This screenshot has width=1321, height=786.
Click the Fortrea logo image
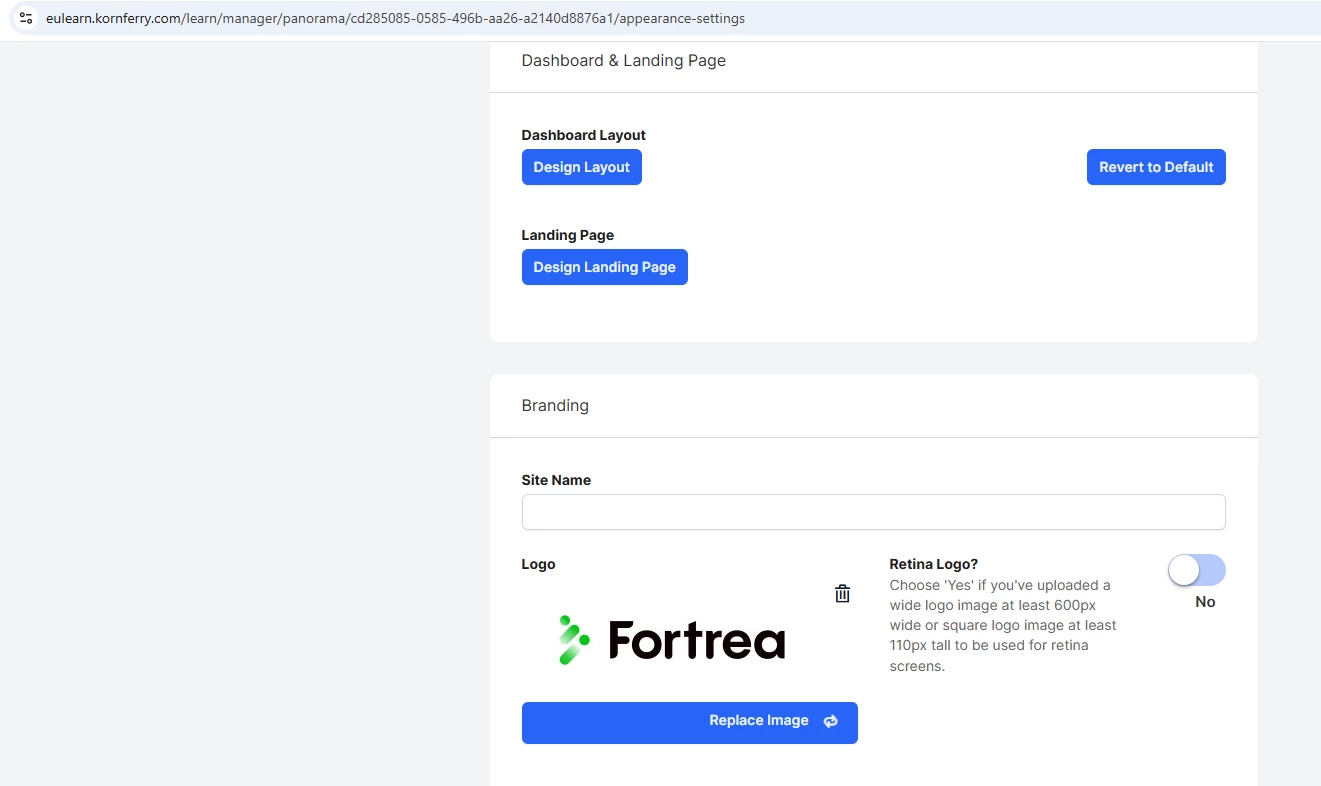pyautogui.click(x=672, y=640)
